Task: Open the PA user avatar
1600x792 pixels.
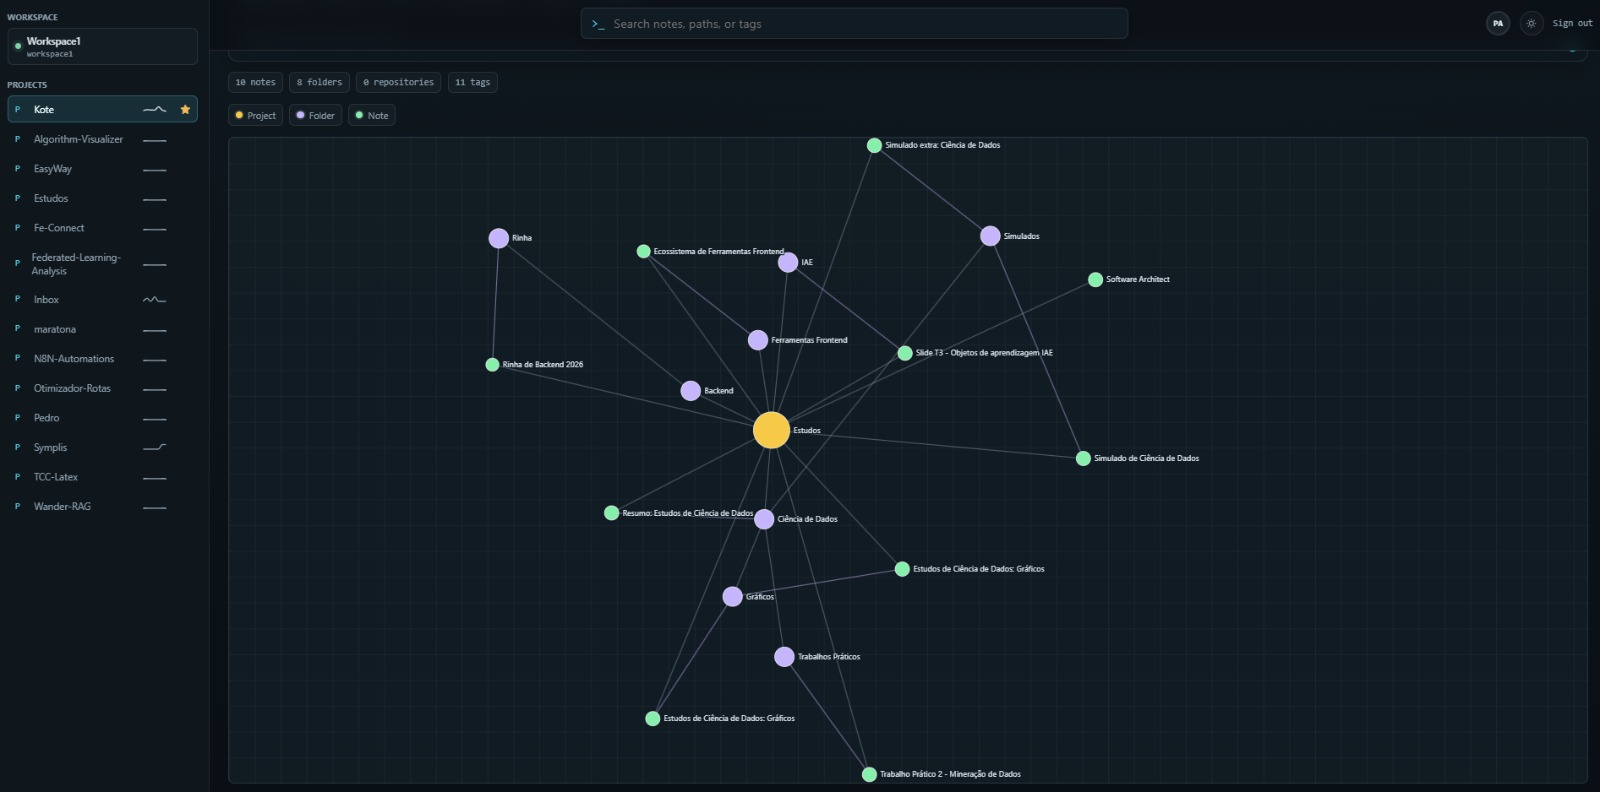Action: pyautogui.click(x=1498, y=23)
